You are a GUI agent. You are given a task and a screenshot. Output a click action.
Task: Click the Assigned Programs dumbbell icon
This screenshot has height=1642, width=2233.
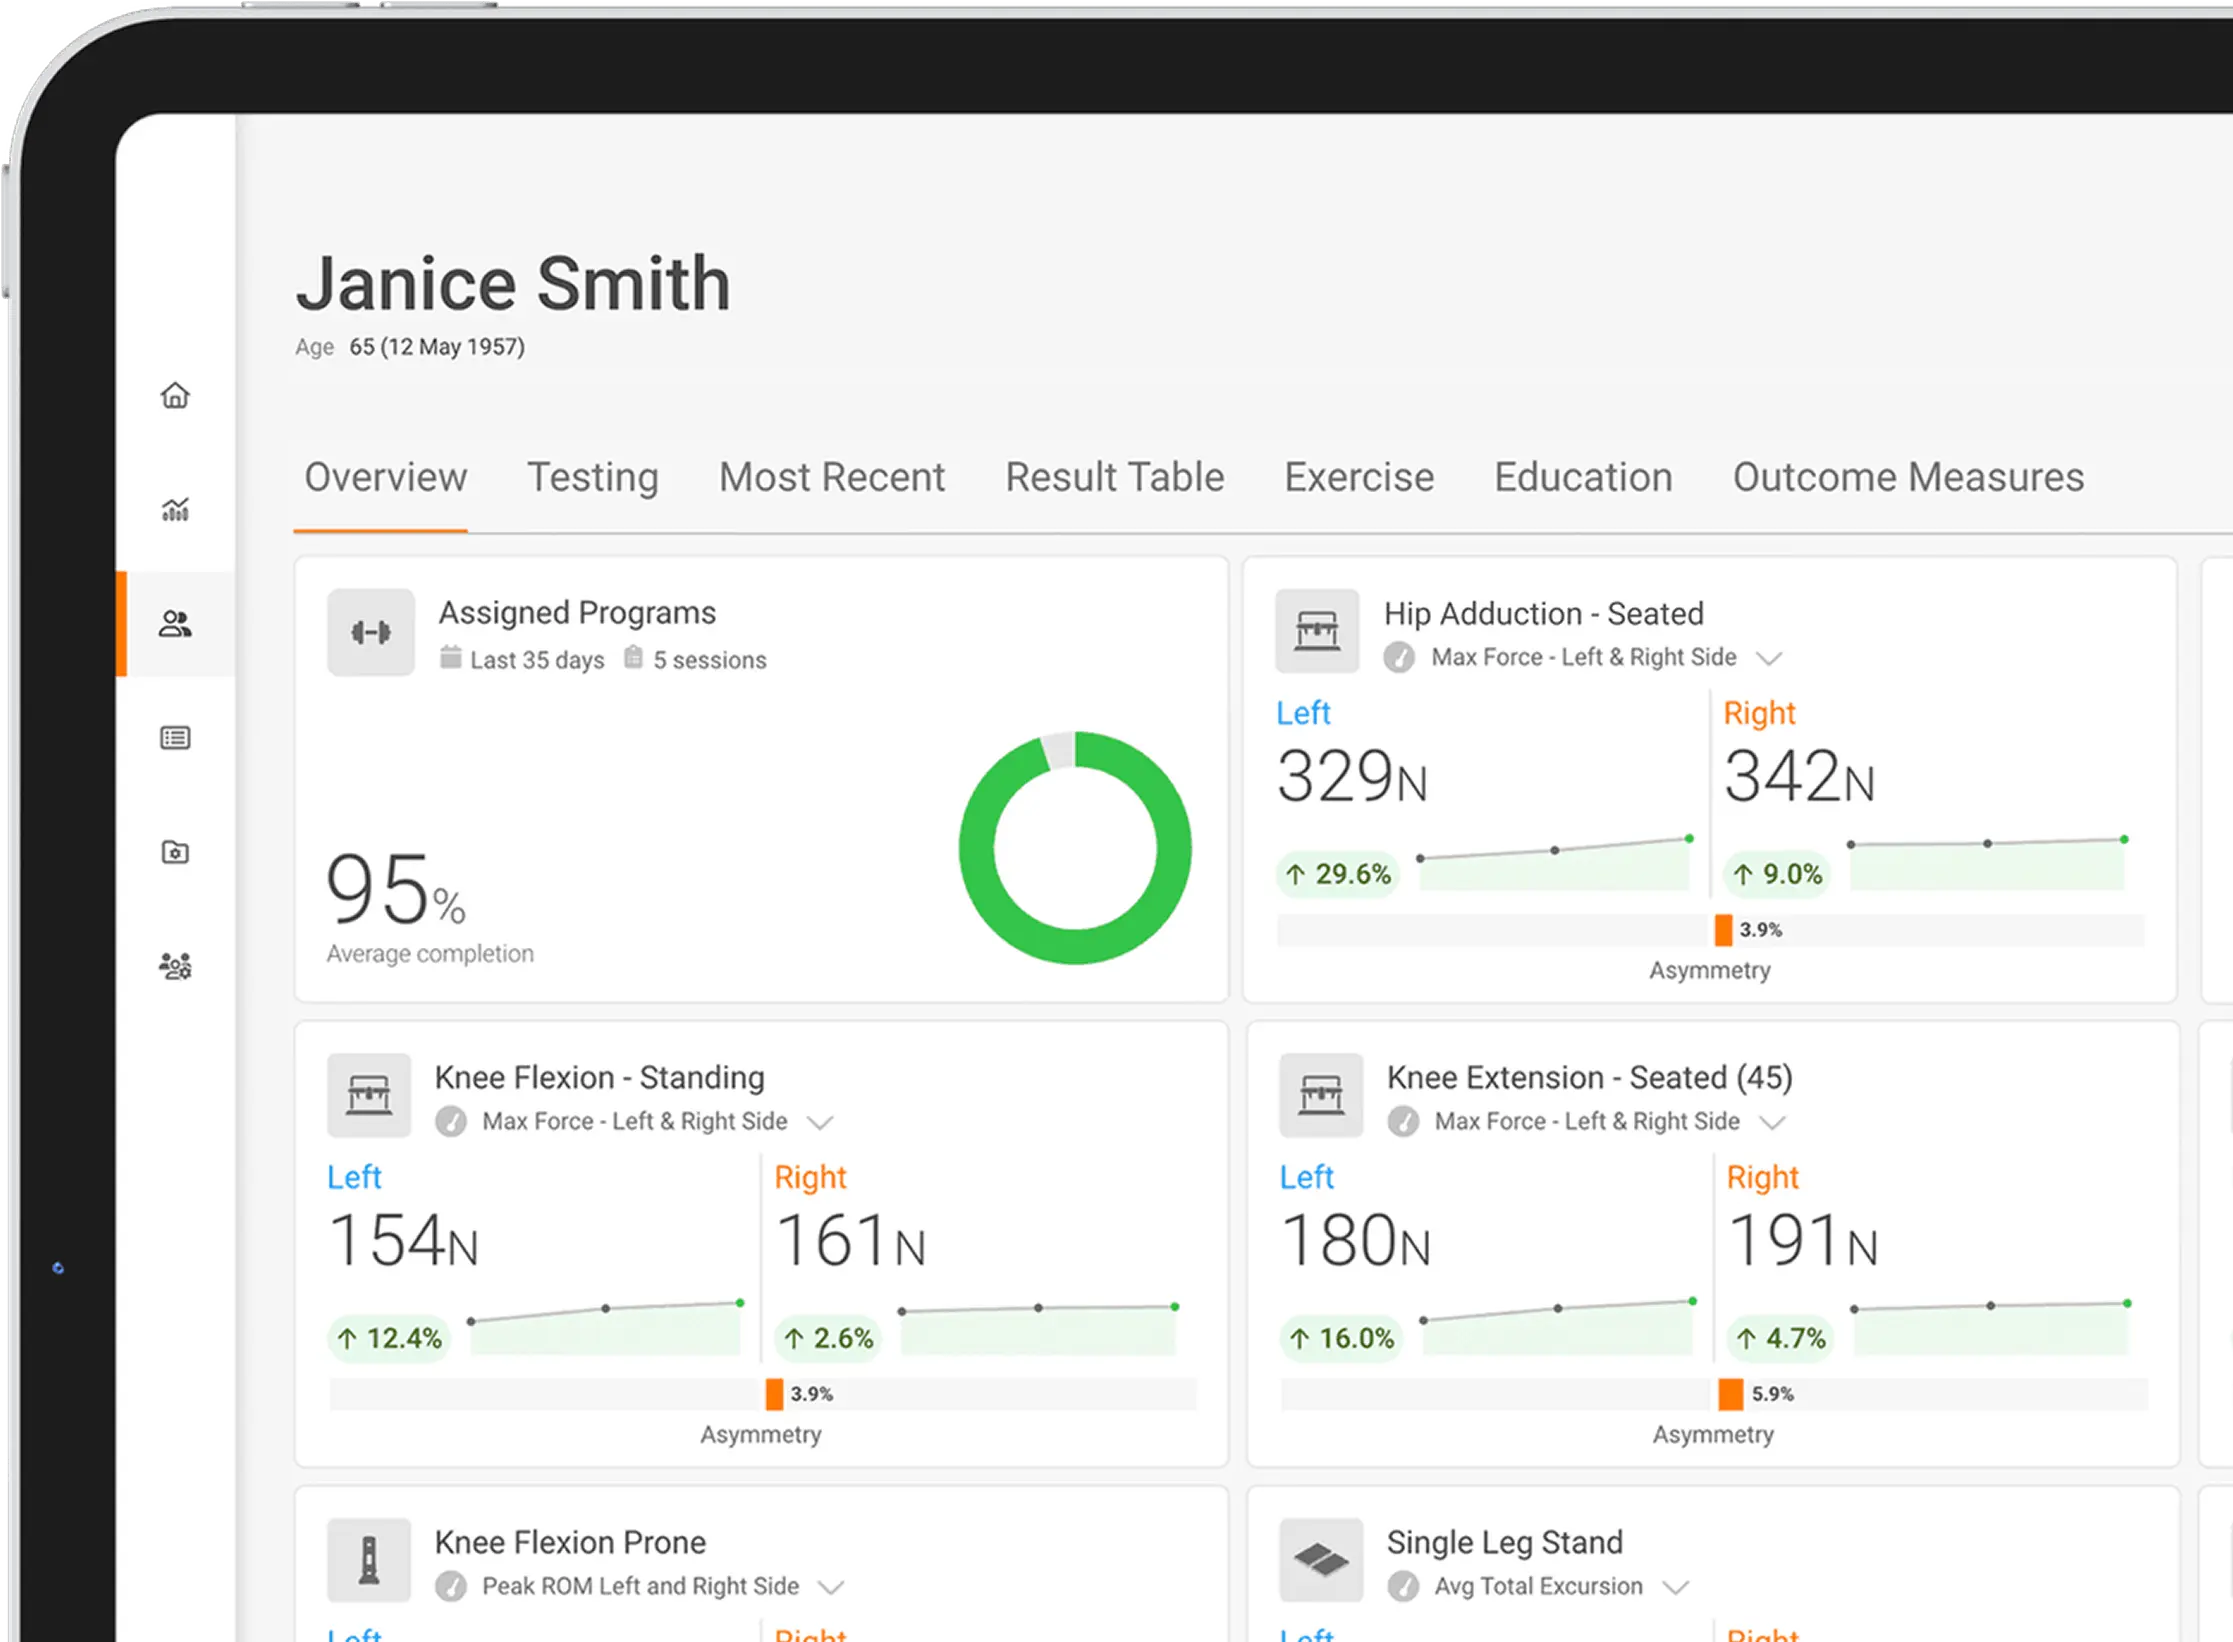tap(370, 632)
